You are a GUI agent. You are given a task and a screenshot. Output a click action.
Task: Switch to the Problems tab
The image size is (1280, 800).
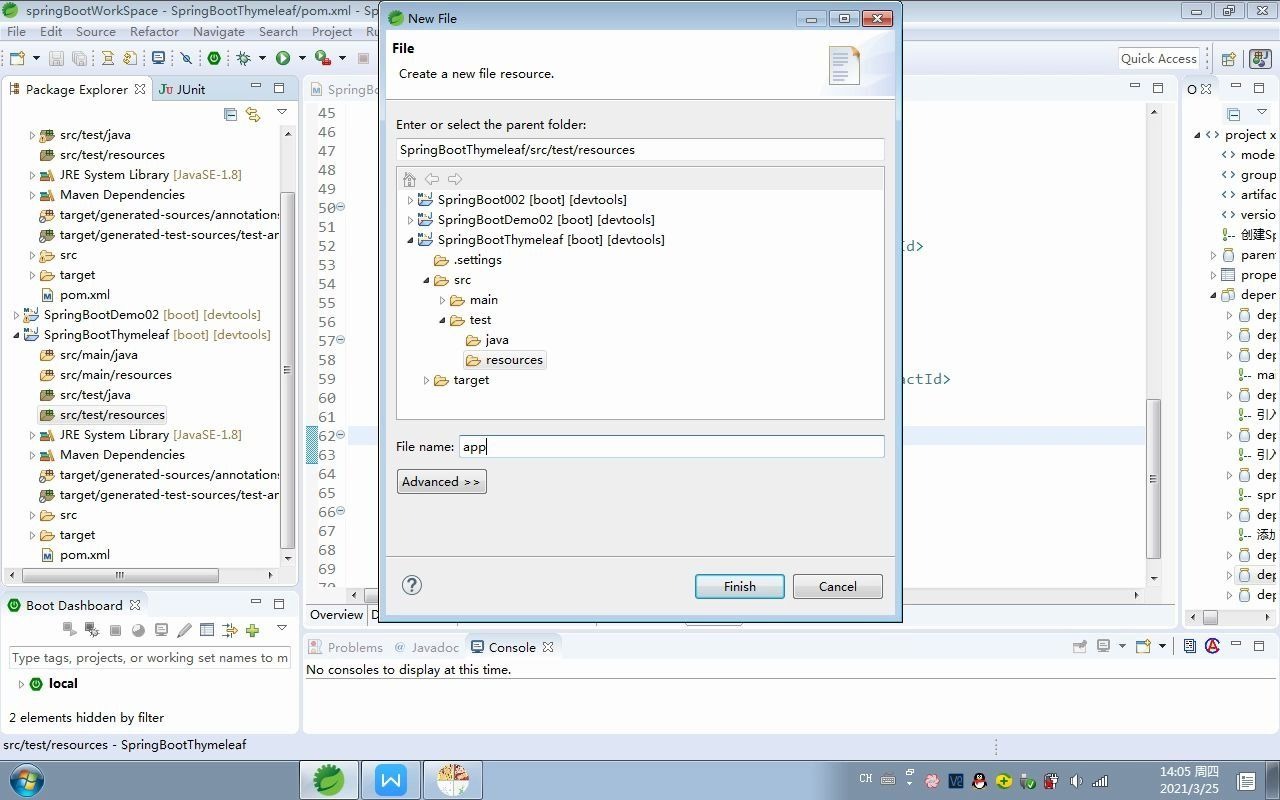coord(346,647)
